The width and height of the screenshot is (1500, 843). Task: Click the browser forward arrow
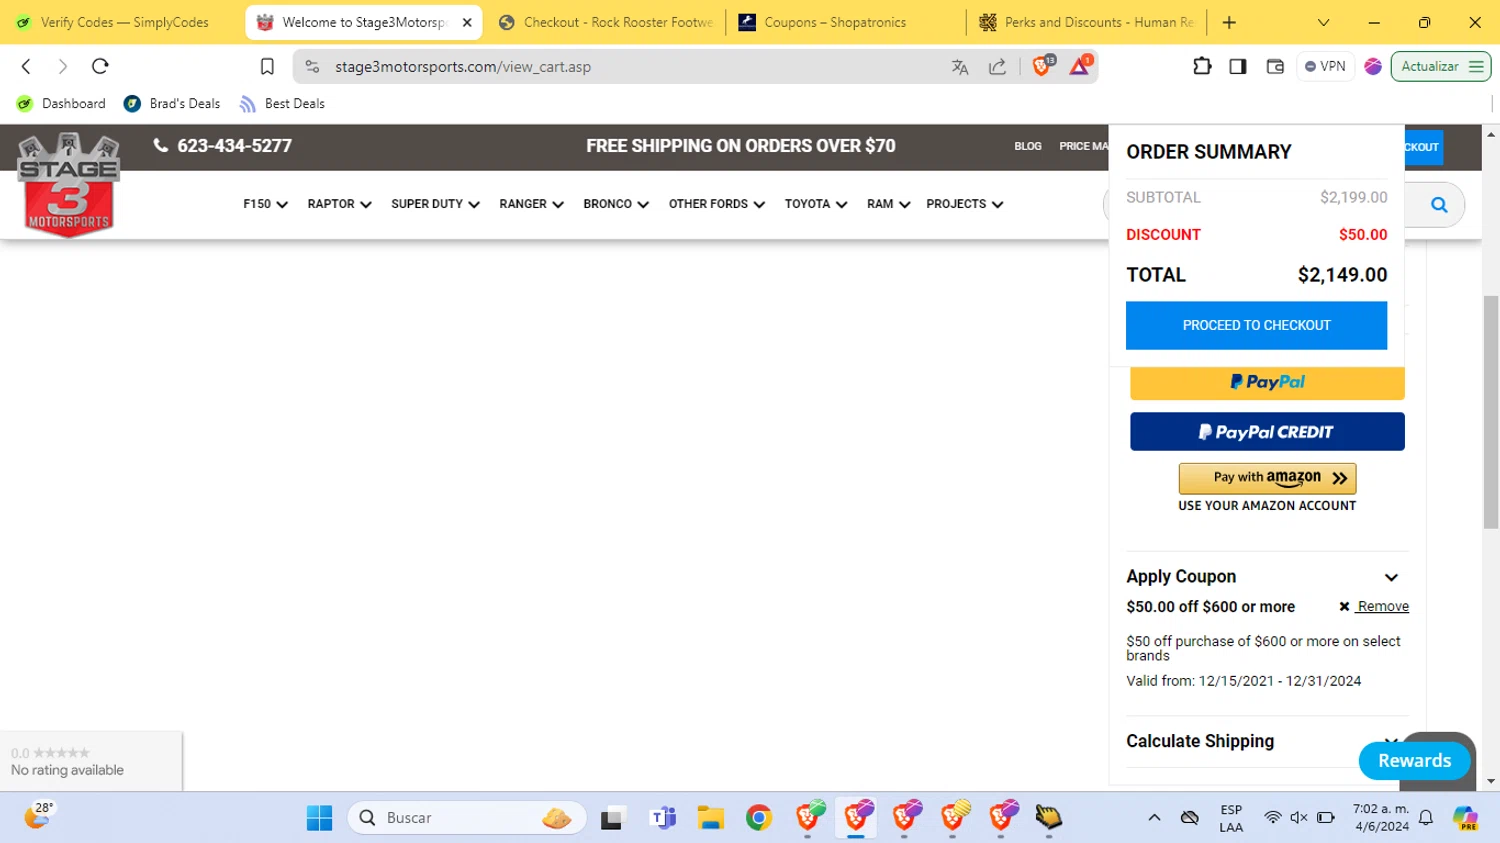coord(63,66)
